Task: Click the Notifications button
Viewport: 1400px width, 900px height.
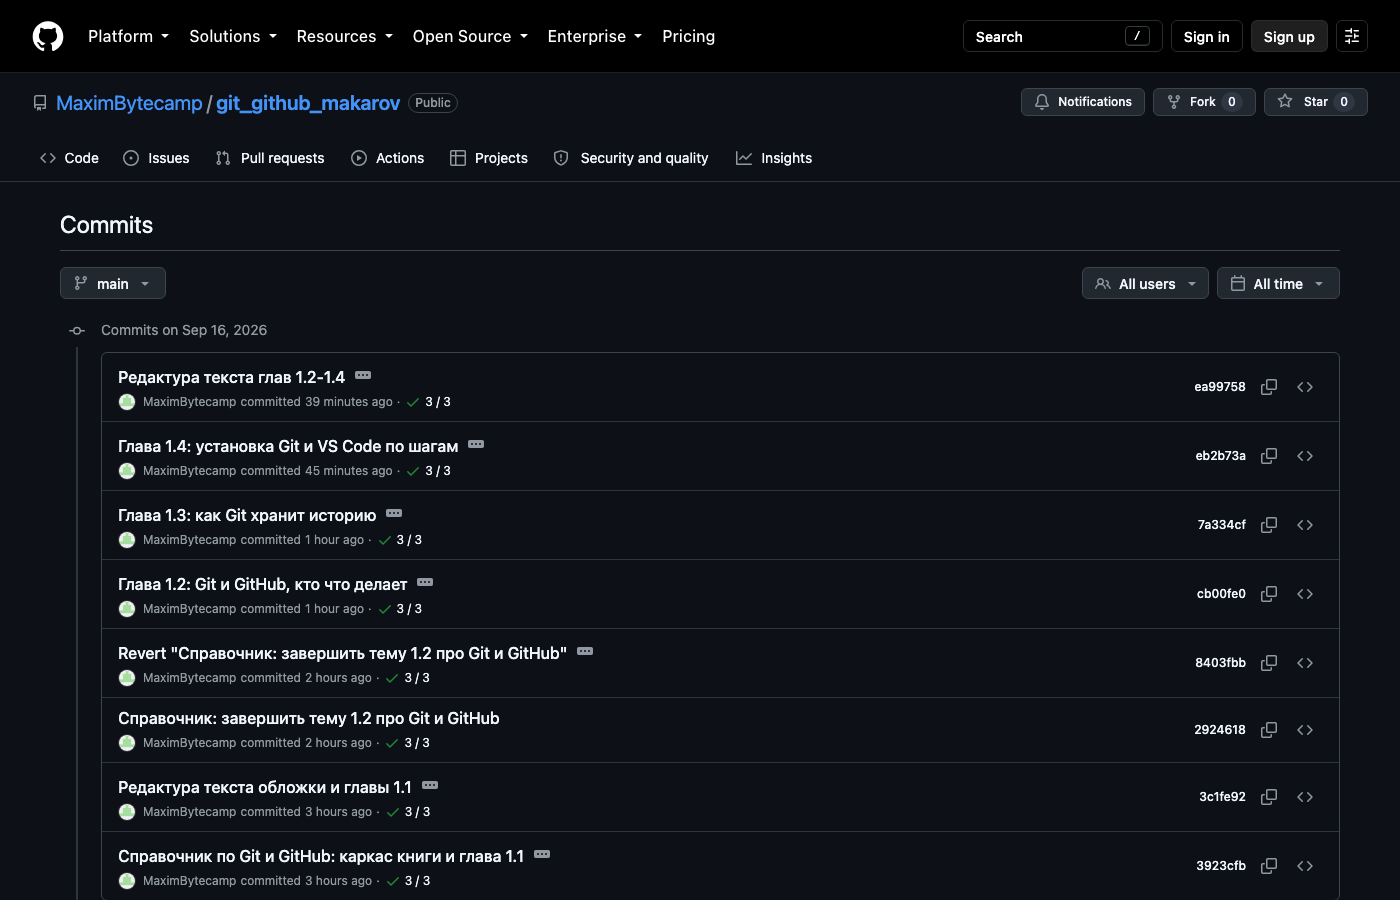Action: pos(1083,102)
